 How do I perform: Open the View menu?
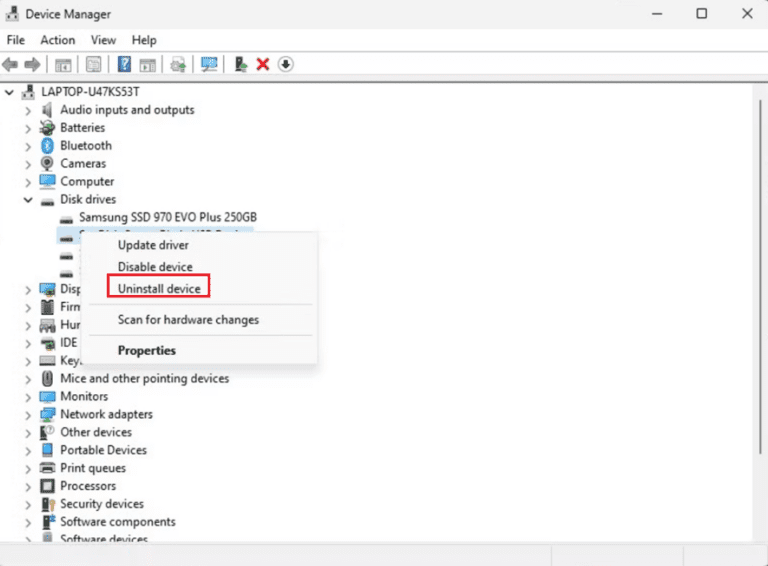(x=103, y=40)
